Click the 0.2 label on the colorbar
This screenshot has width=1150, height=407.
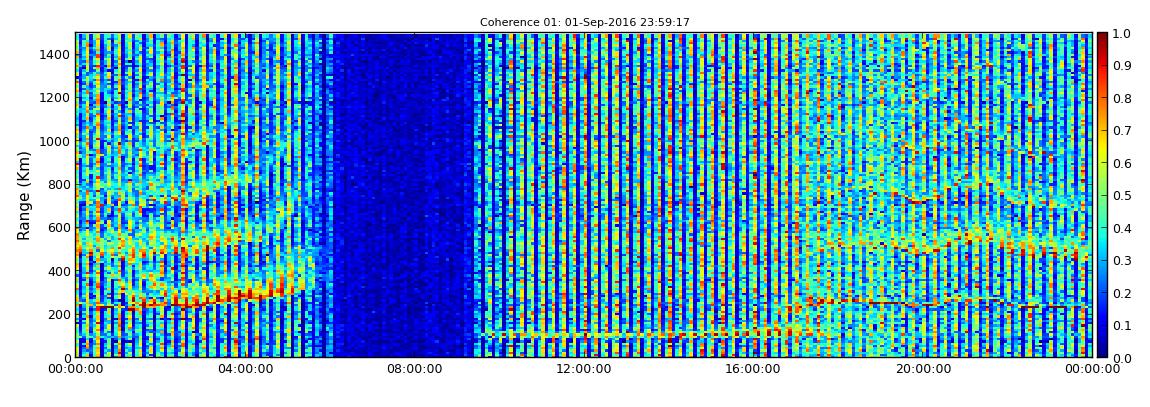(1121, 293)
